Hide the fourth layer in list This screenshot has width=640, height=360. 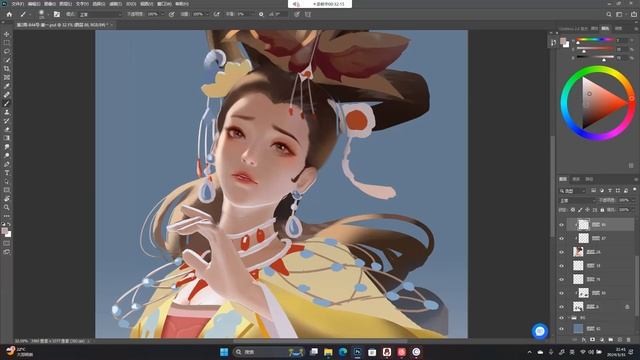click(x=561, y=266)
